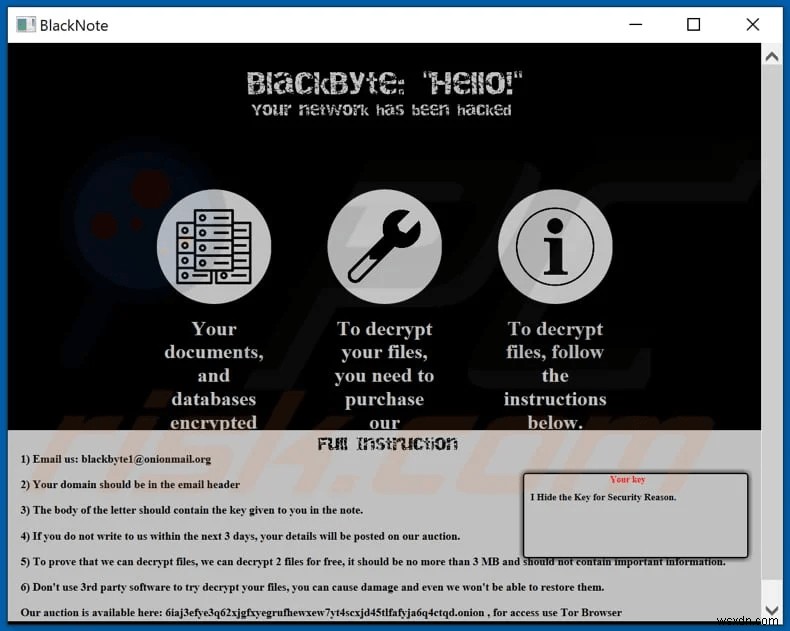Click instruction 2 about domain in email header
The image size is (790, 631).
coord(130,485)
